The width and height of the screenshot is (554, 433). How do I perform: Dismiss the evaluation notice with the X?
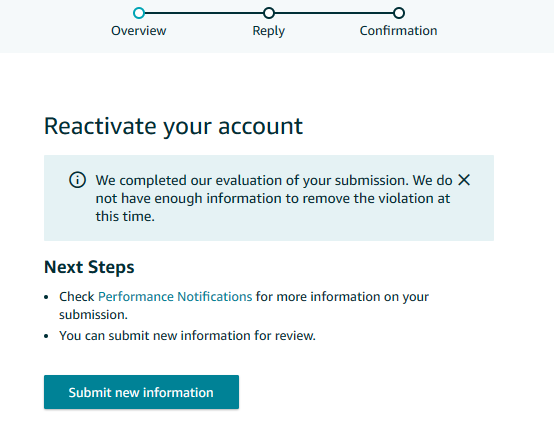tap(464, 180)
